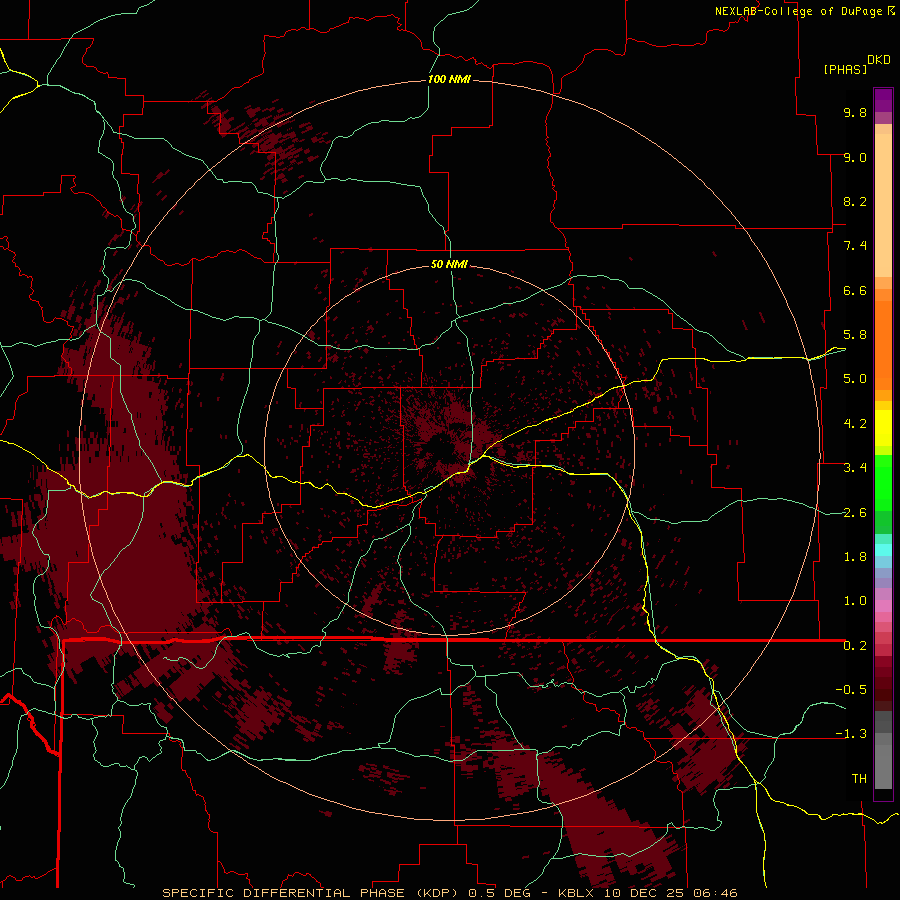Screen dimensions: 900x900
Task: Click the KBLX station identifier in caption
Action: click(576, 893)
